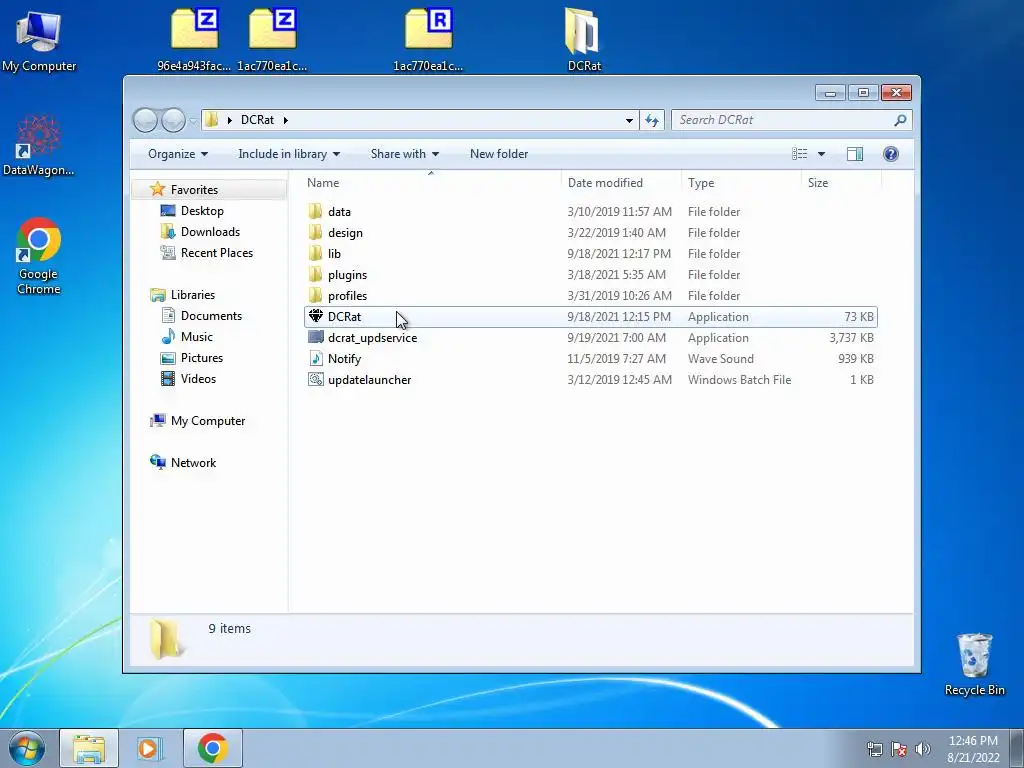Click the taskbar clock
Viewport: 1024px width, 768px height.
(973, 749)
